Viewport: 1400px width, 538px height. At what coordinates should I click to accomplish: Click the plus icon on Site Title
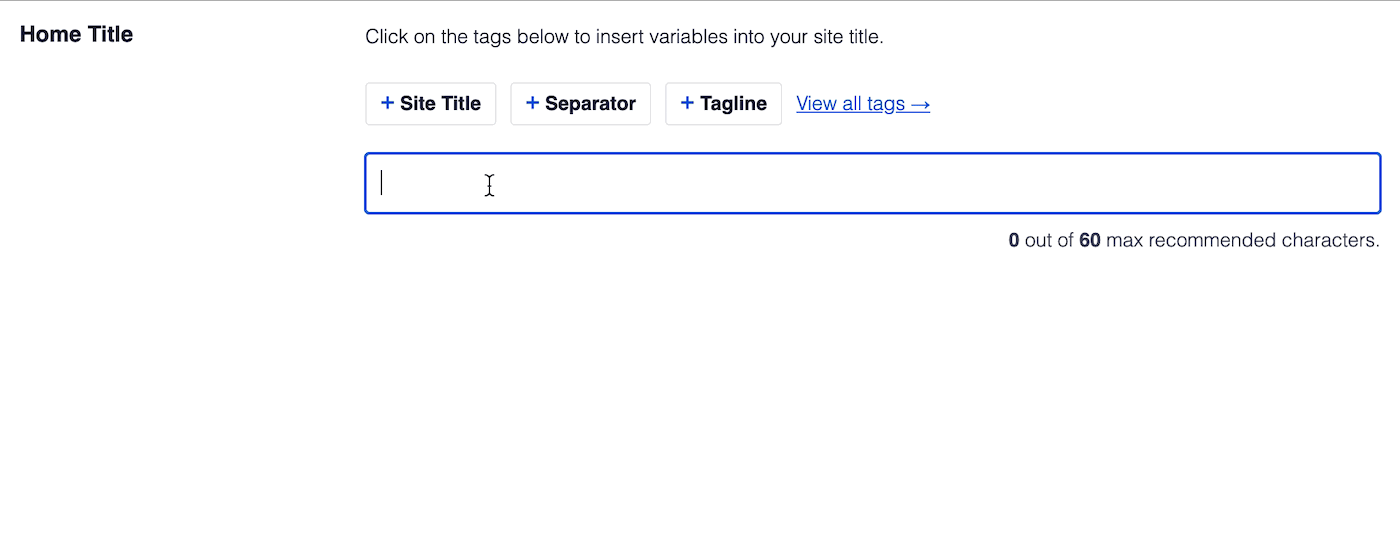pos(387,103)
